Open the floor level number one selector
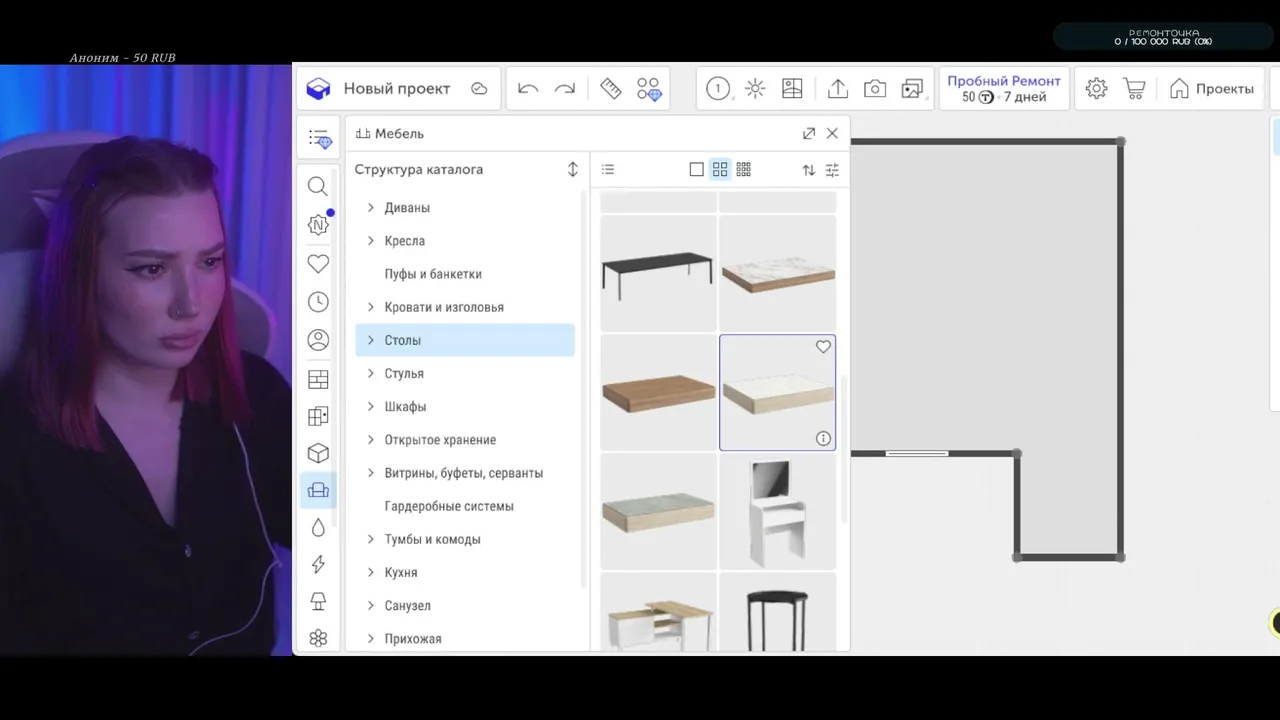 718,89
